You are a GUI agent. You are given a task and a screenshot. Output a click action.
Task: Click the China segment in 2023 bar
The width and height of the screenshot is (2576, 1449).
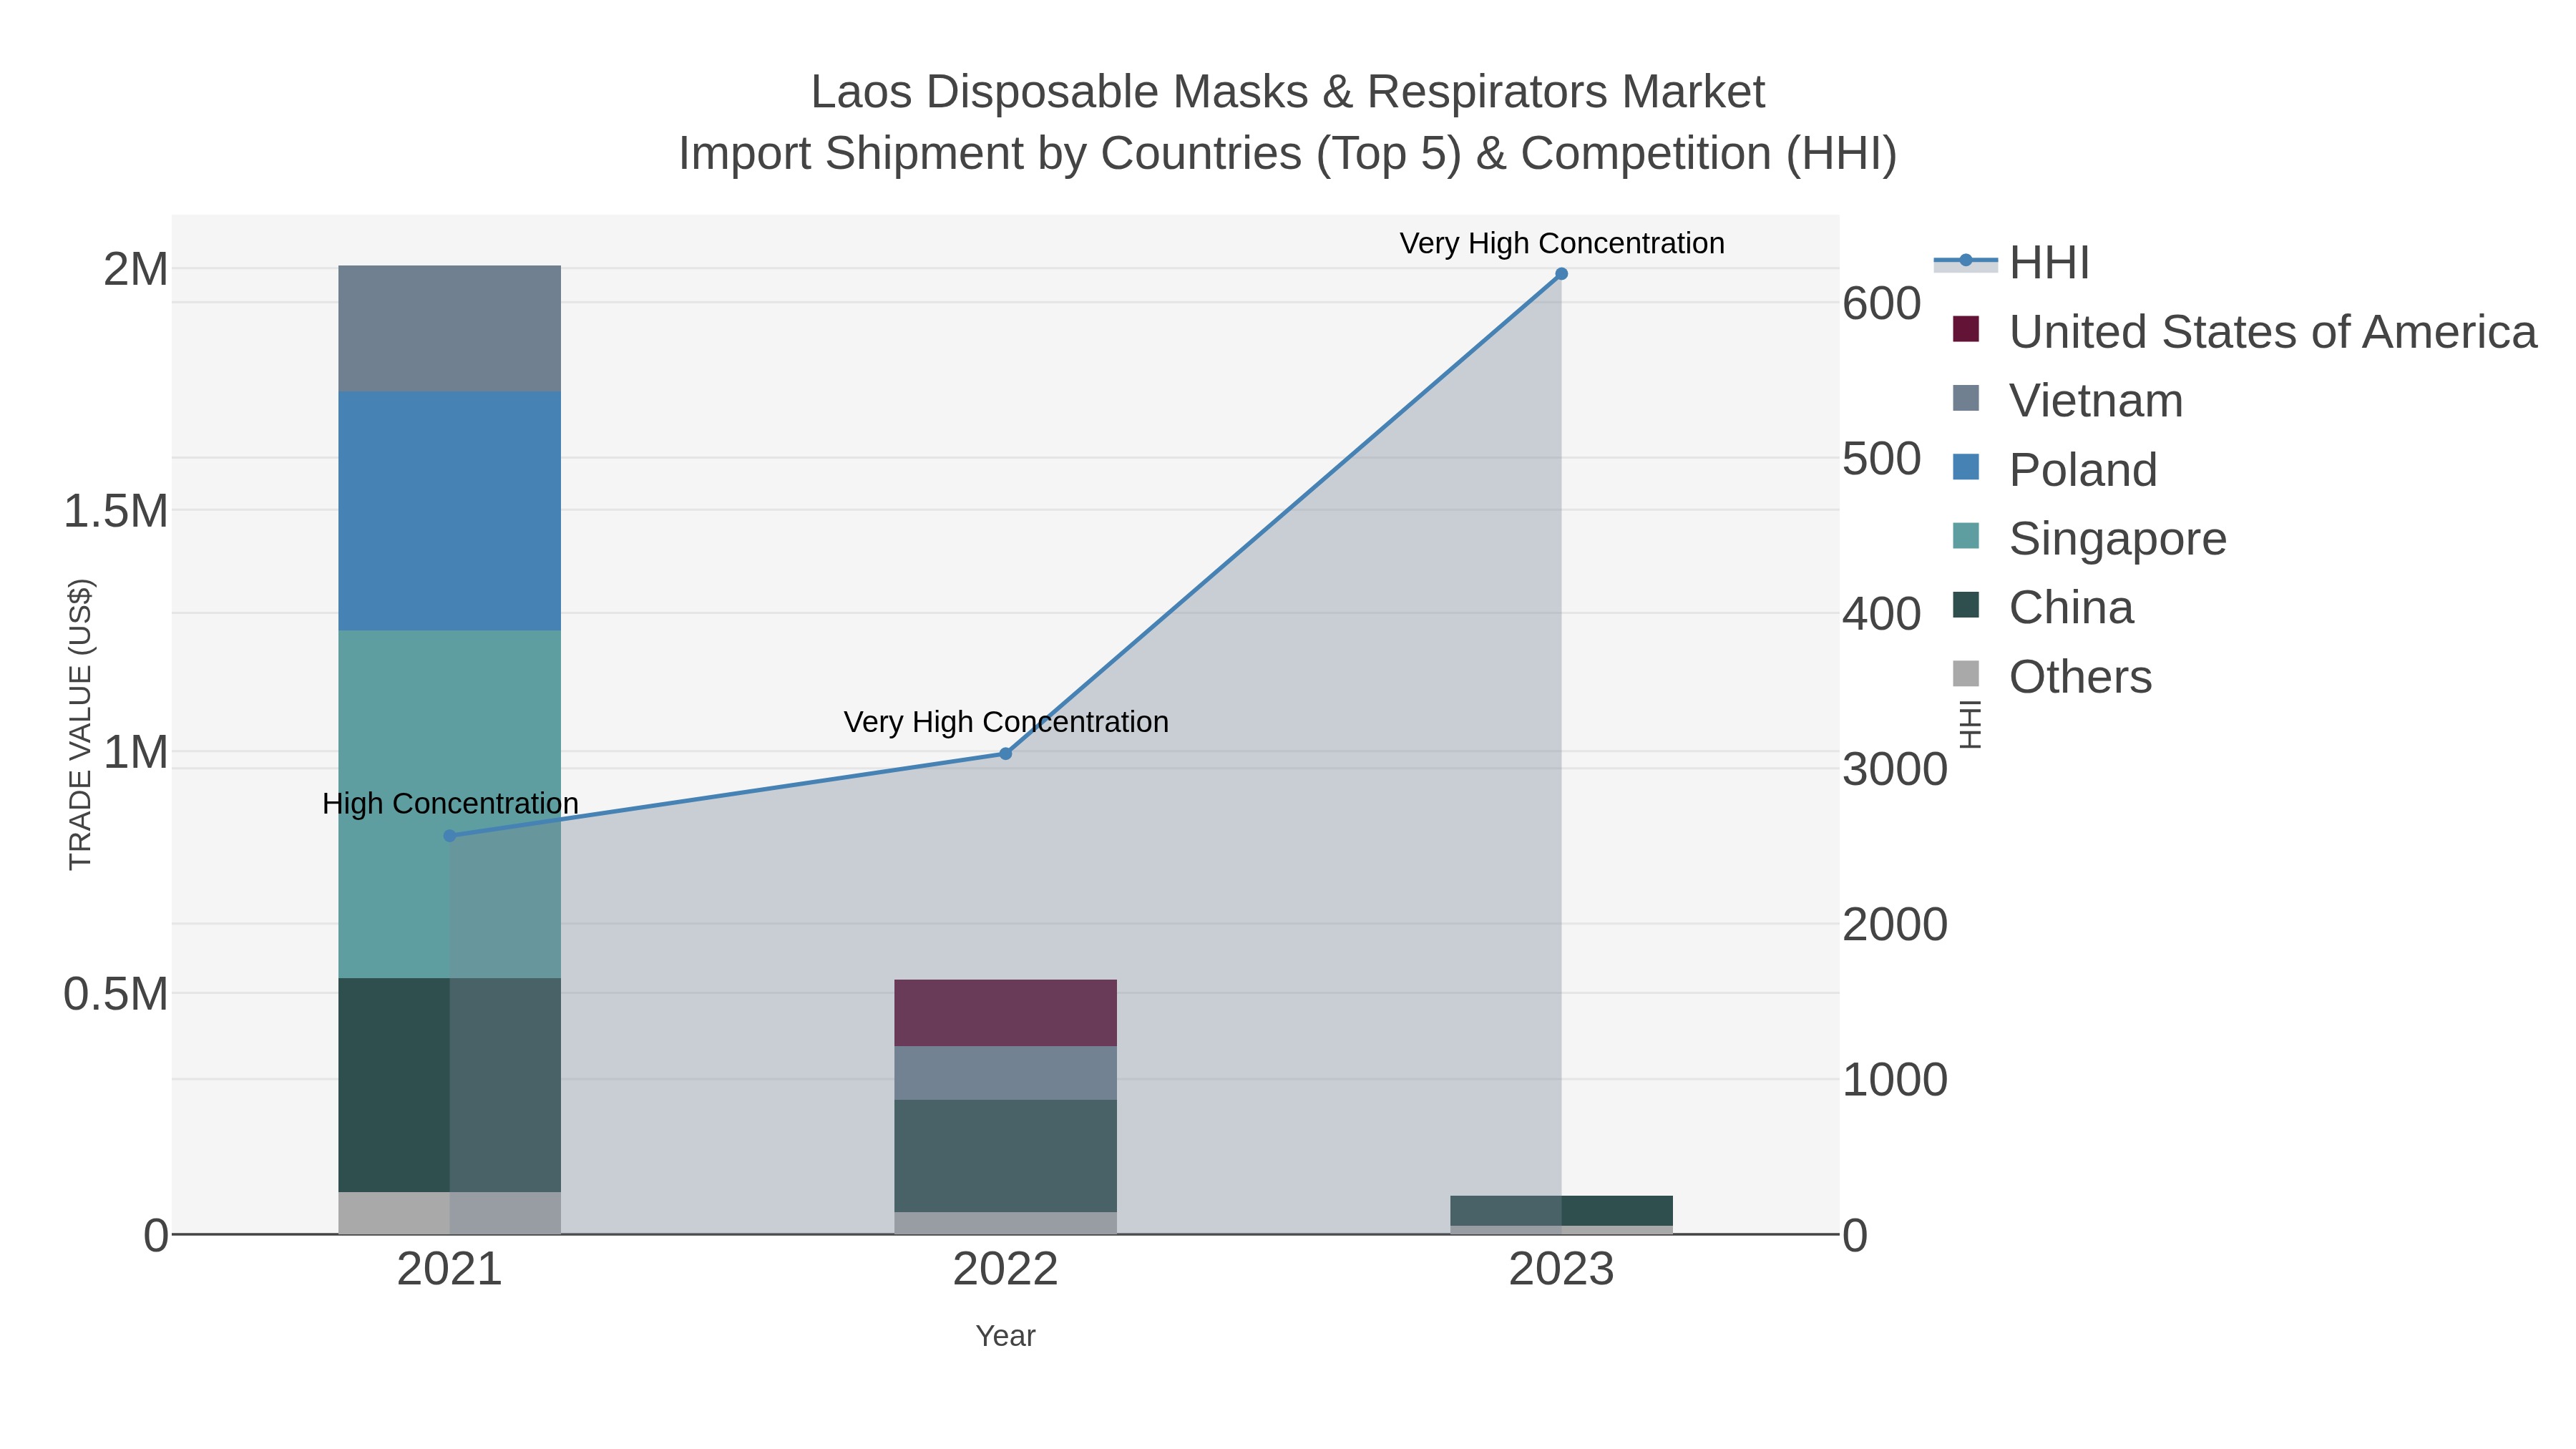(x=1562, y=1211)
